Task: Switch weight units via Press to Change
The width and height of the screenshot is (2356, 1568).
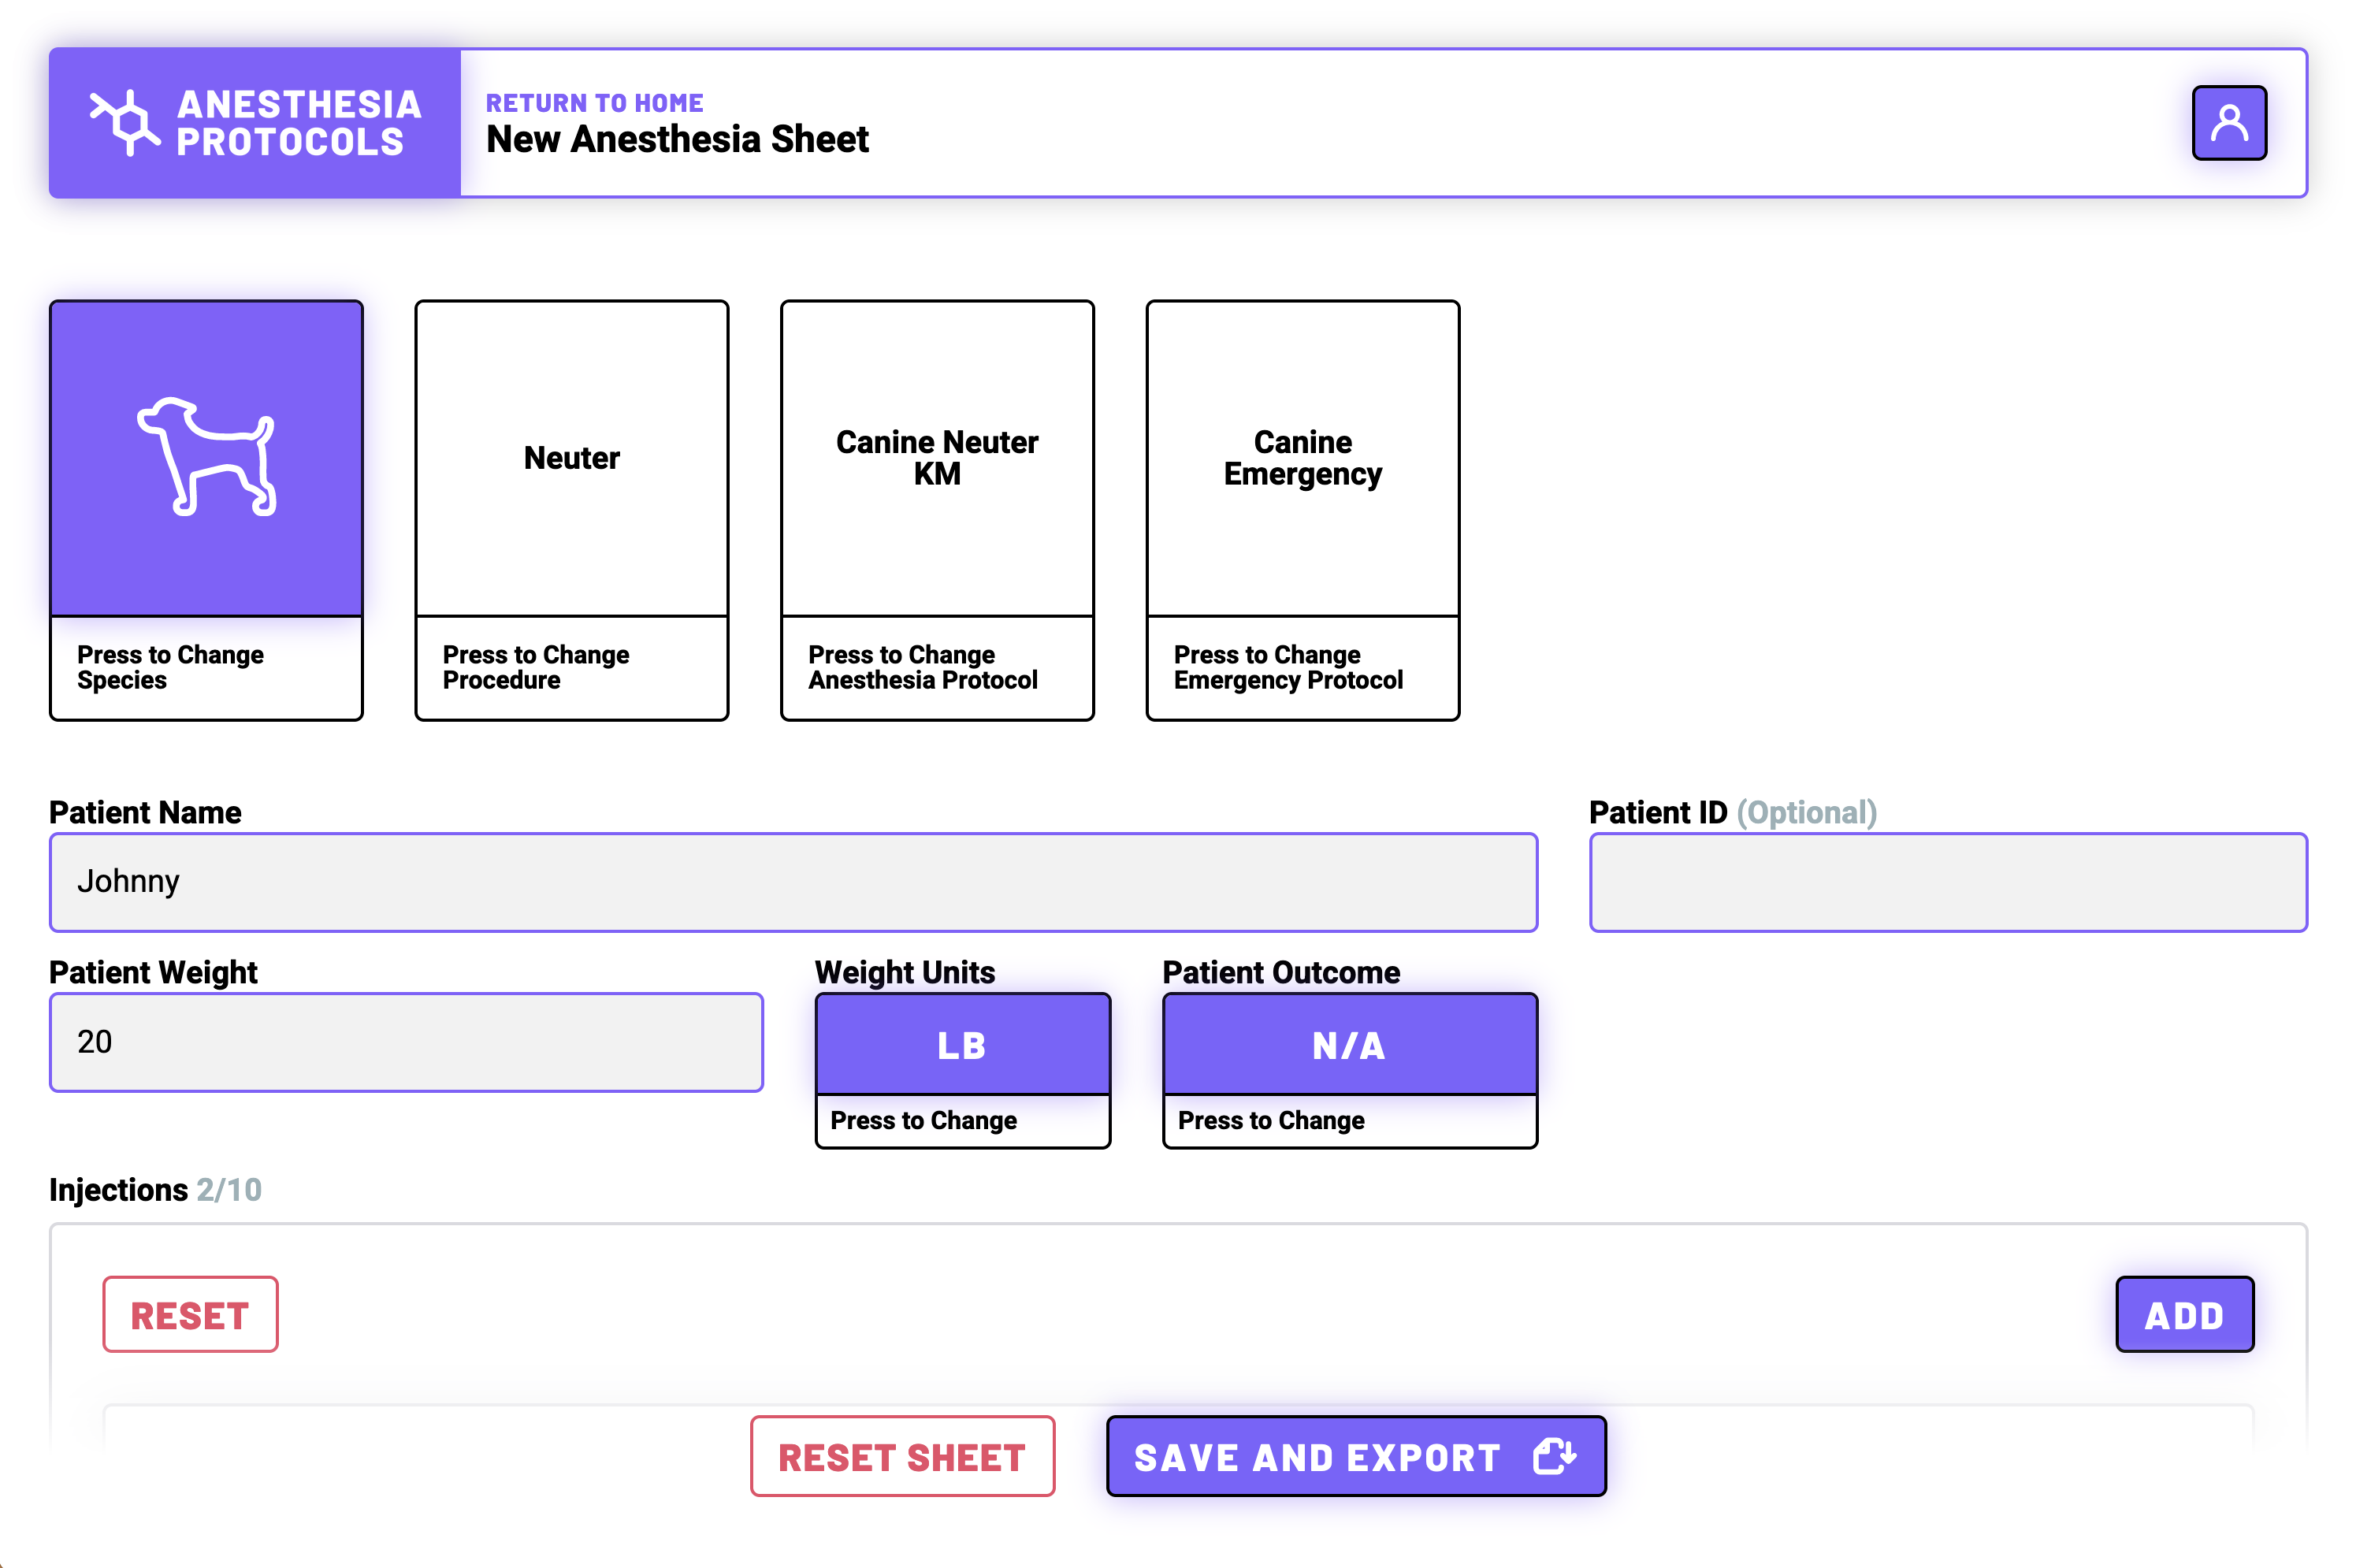Action: 962,1121
